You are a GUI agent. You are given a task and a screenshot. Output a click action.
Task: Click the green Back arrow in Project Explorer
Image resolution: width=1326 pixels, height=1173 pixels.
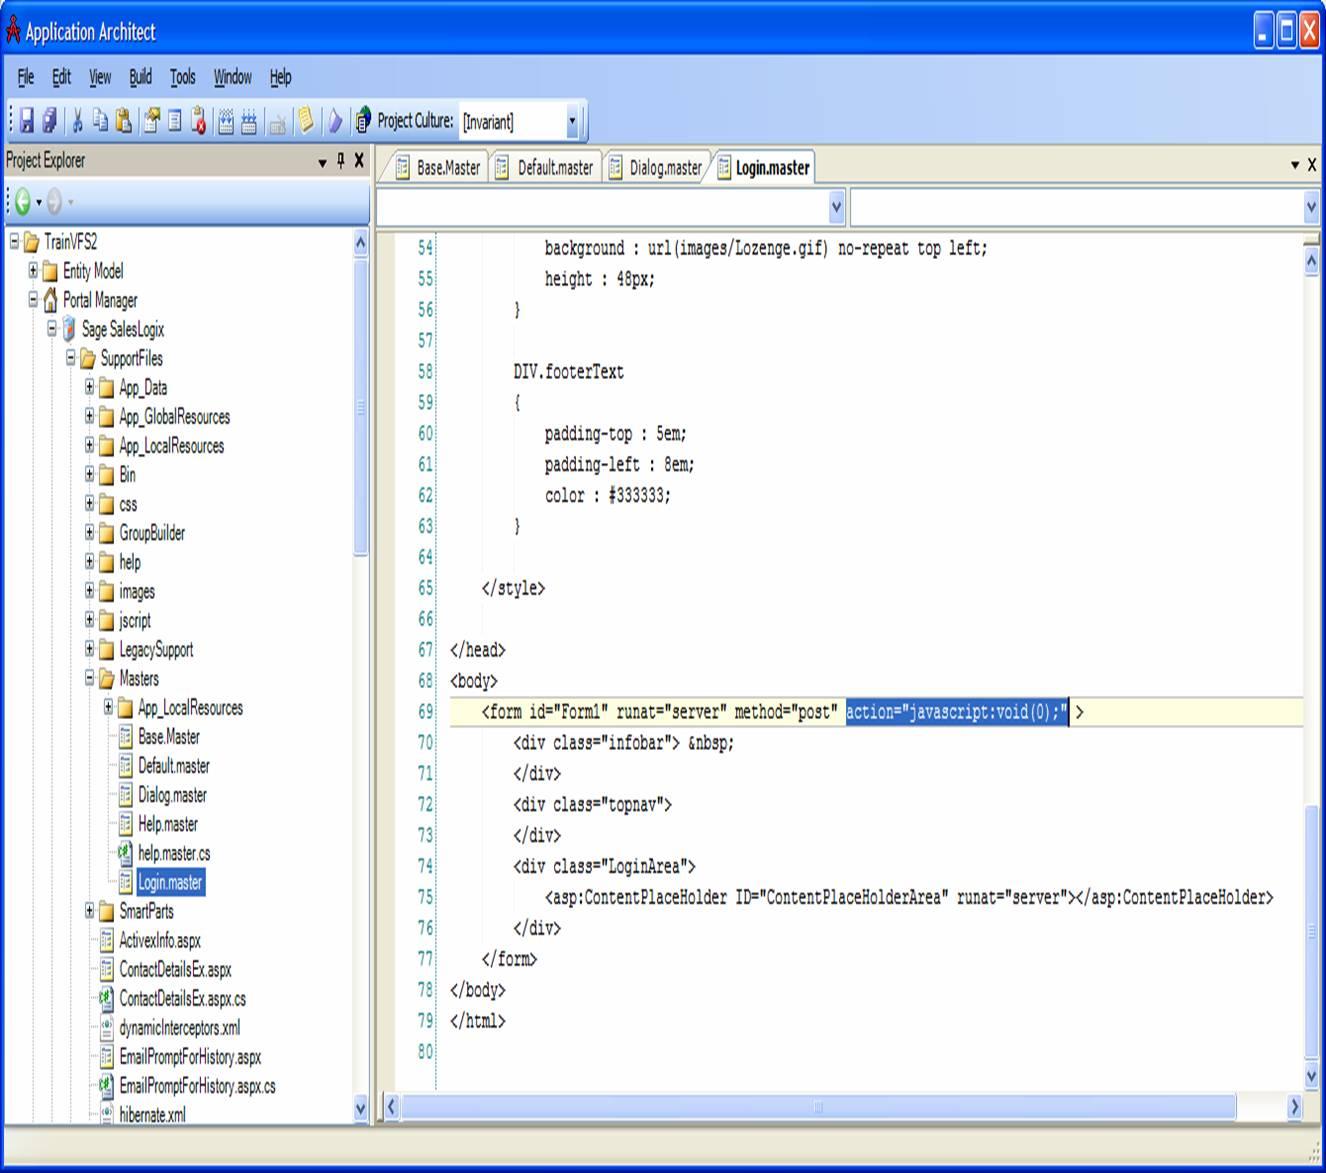[x=22, y=203]
